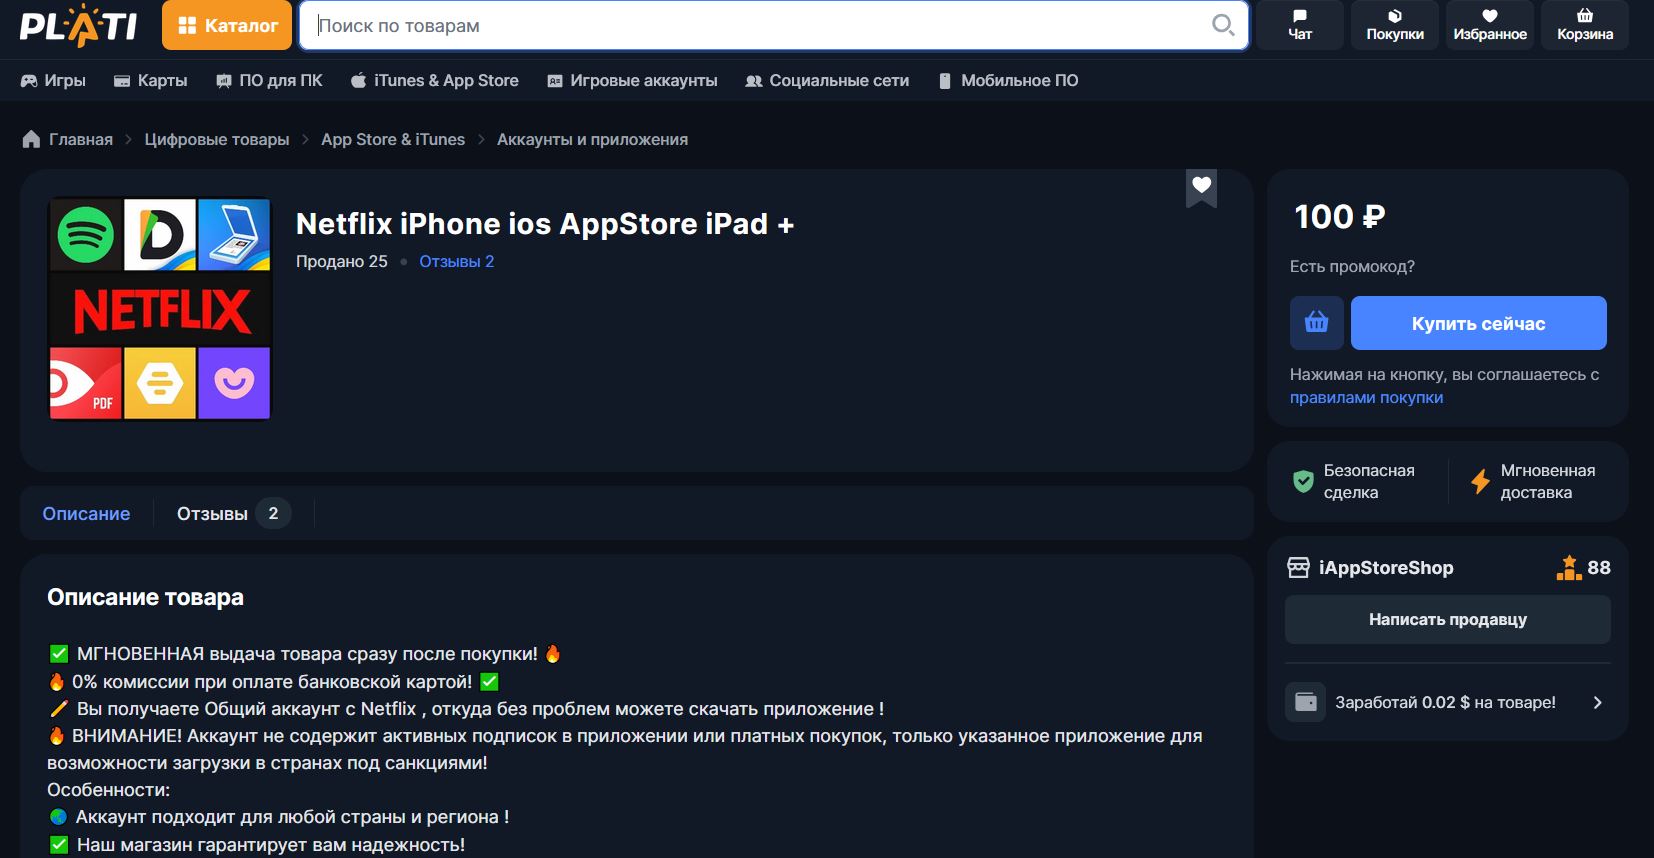Go to iTunes & App Store category
Image resolution: width=1654 pixels, height=858 pixels.
(x=435, y=80)
